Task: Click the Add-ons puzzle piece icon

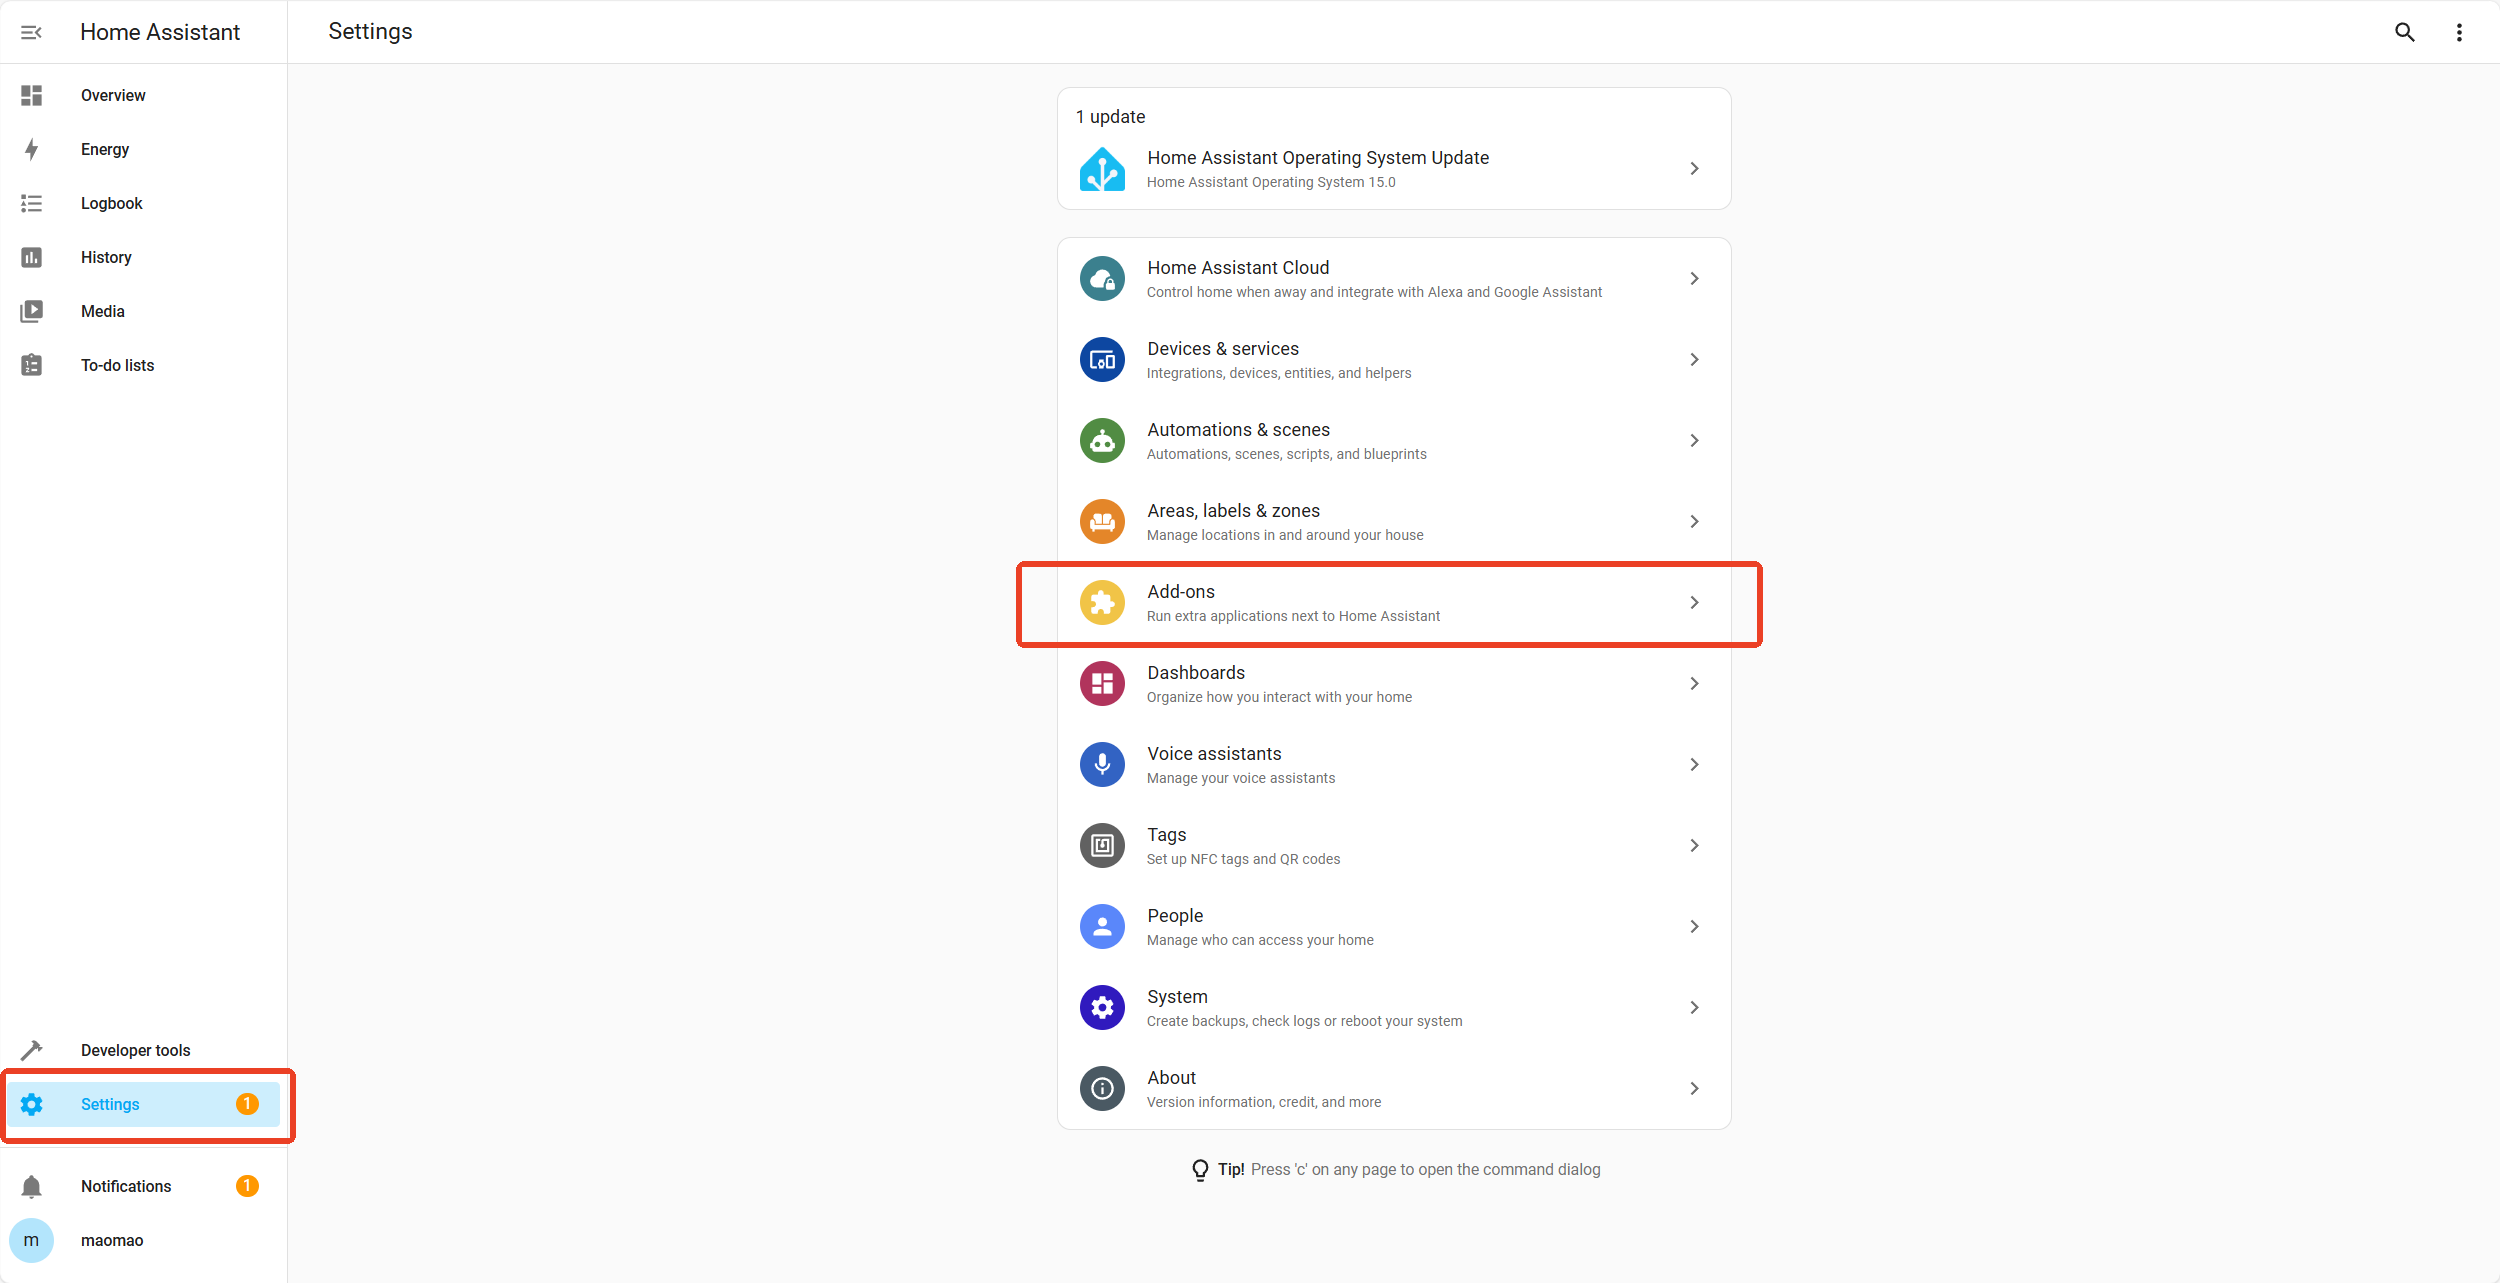Action: [x=1102, y=603]
